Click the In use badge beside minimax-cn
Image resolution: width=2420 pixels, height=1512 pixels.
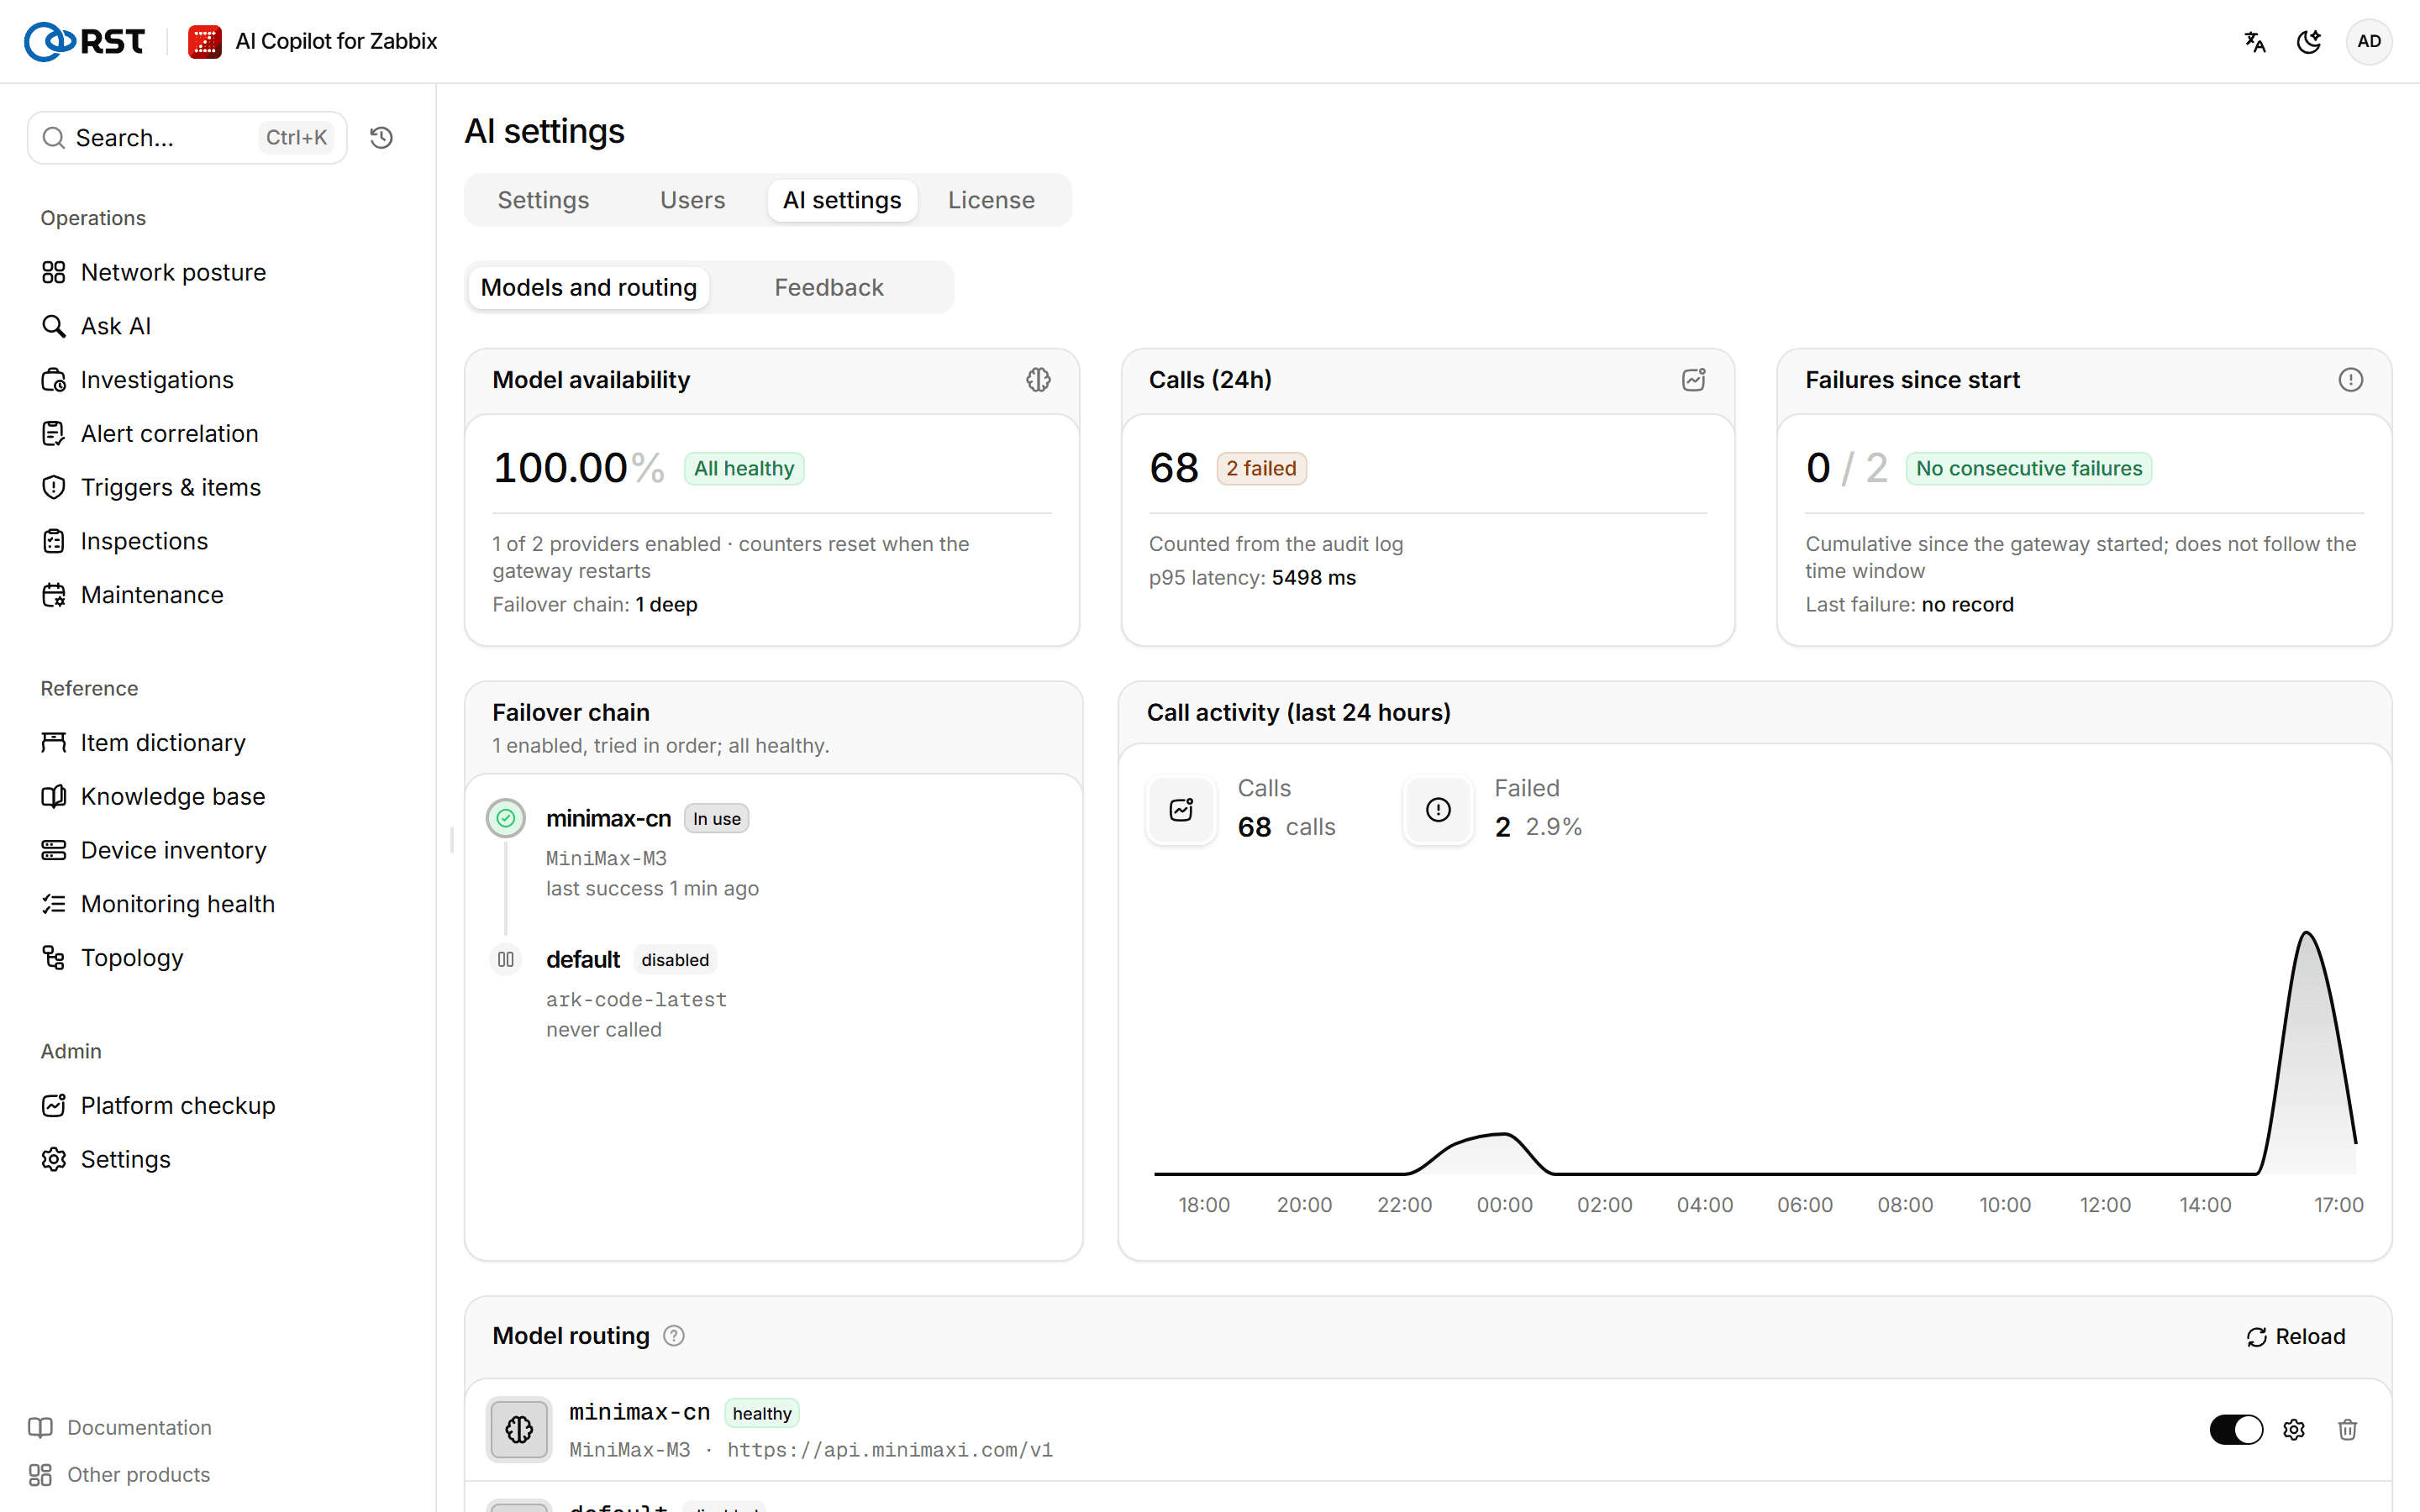pyautogui.click(x=716, y=819)
